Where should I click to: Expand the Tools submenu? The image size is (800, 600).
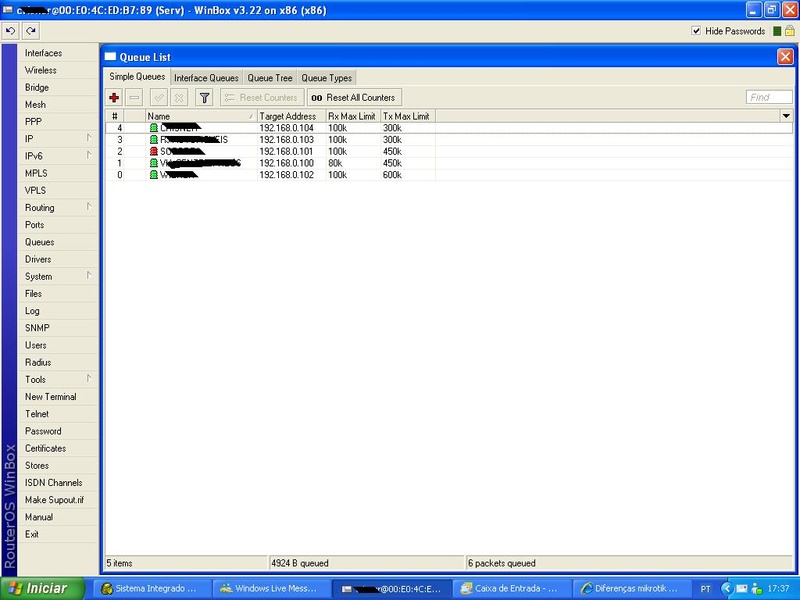(x=89, y=379)
